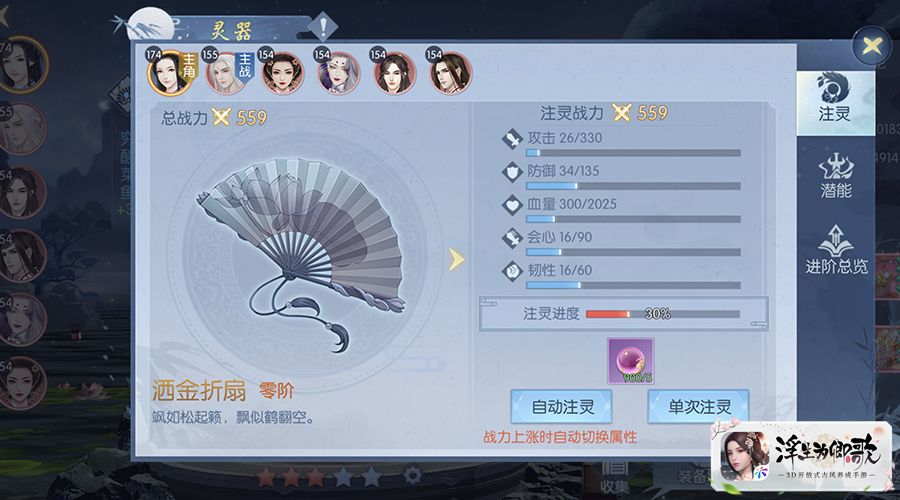The height and width of the screenshot is (500, 900).
Task: Click the 攻击 26/330 attribute bar
Action: (634, 153)
